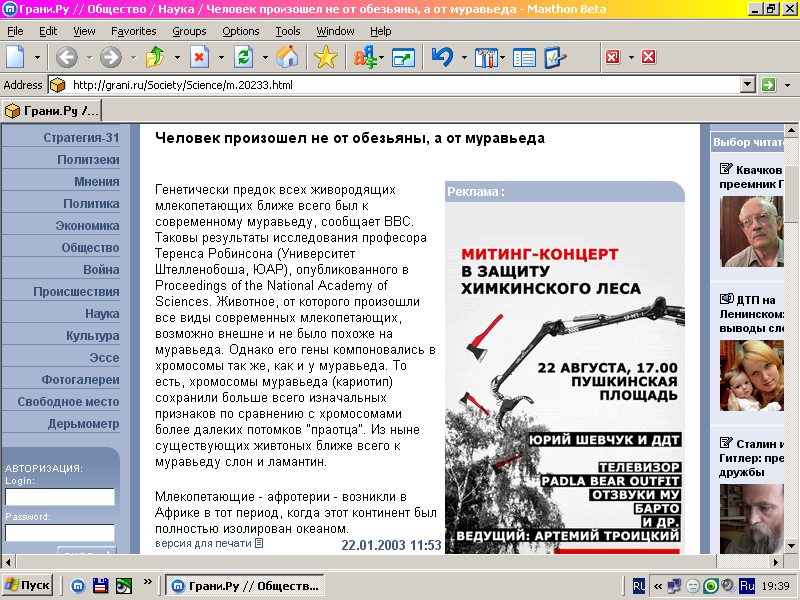Open Favorites star icon
The height and width of the screenshot is (600, 800).
[325, 57]
